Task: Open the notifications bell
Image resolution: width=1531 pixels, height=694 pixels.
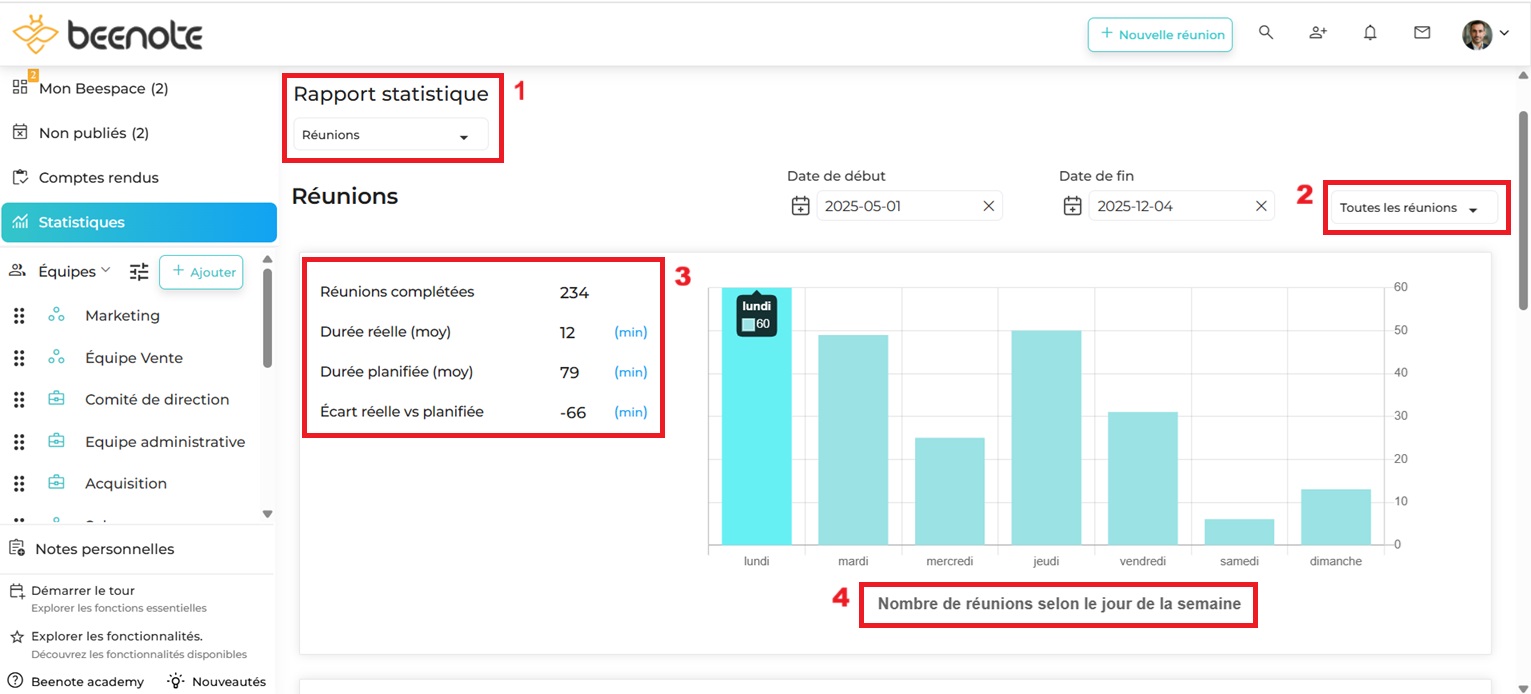Action: pyautogui.click(x=1370, y=33)
